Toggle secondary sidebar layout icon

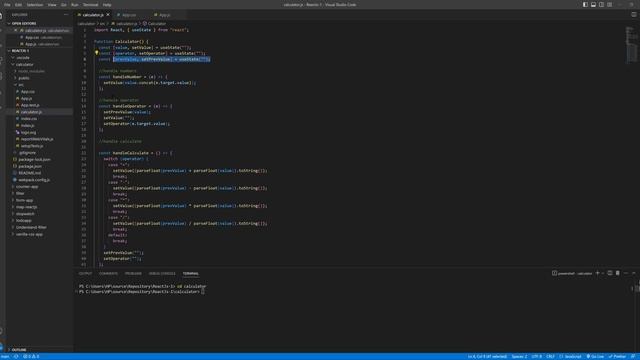tap(601, 4)
